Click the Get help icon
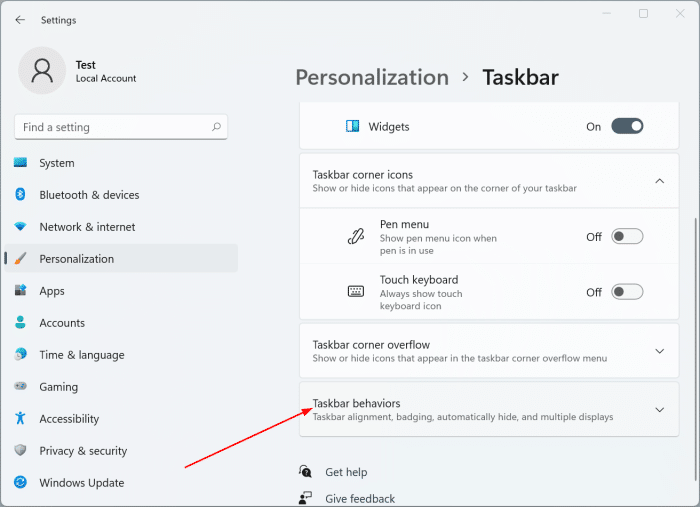The image size is (700, 507). coord(305,471)
